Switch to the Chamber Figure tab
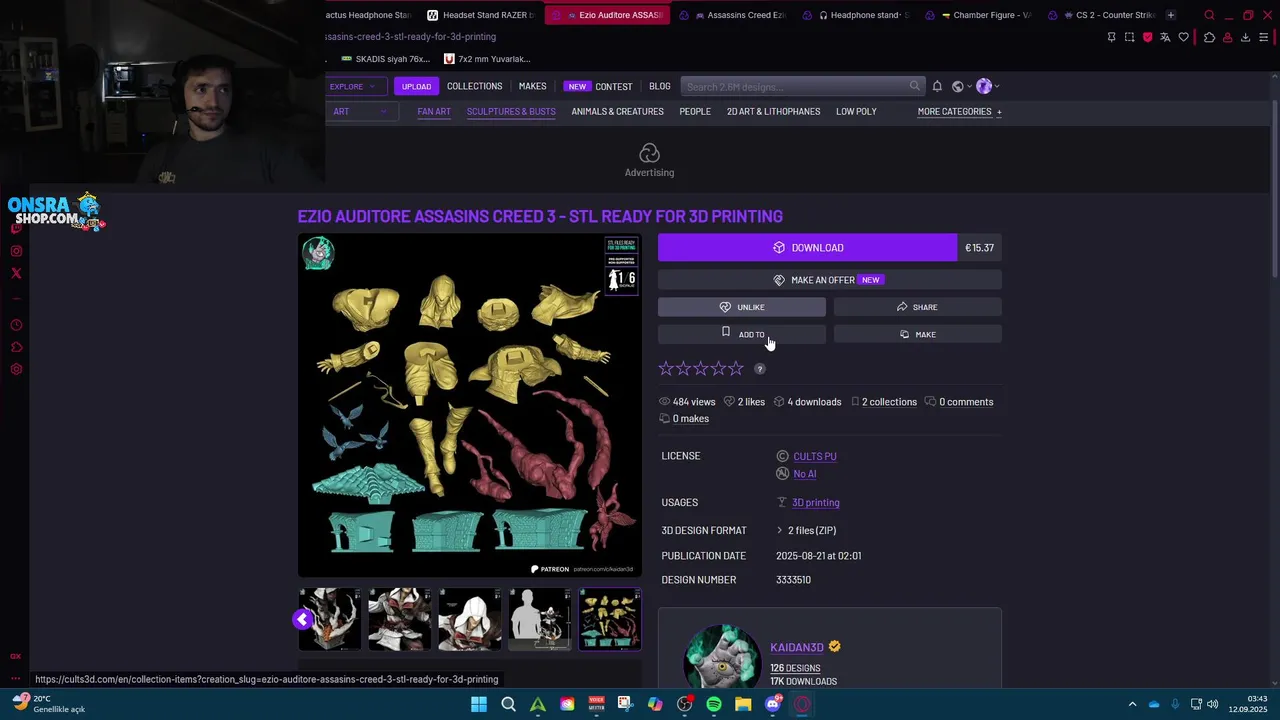1280x720 pixels. pyautogui.click(x=979, y=15)
